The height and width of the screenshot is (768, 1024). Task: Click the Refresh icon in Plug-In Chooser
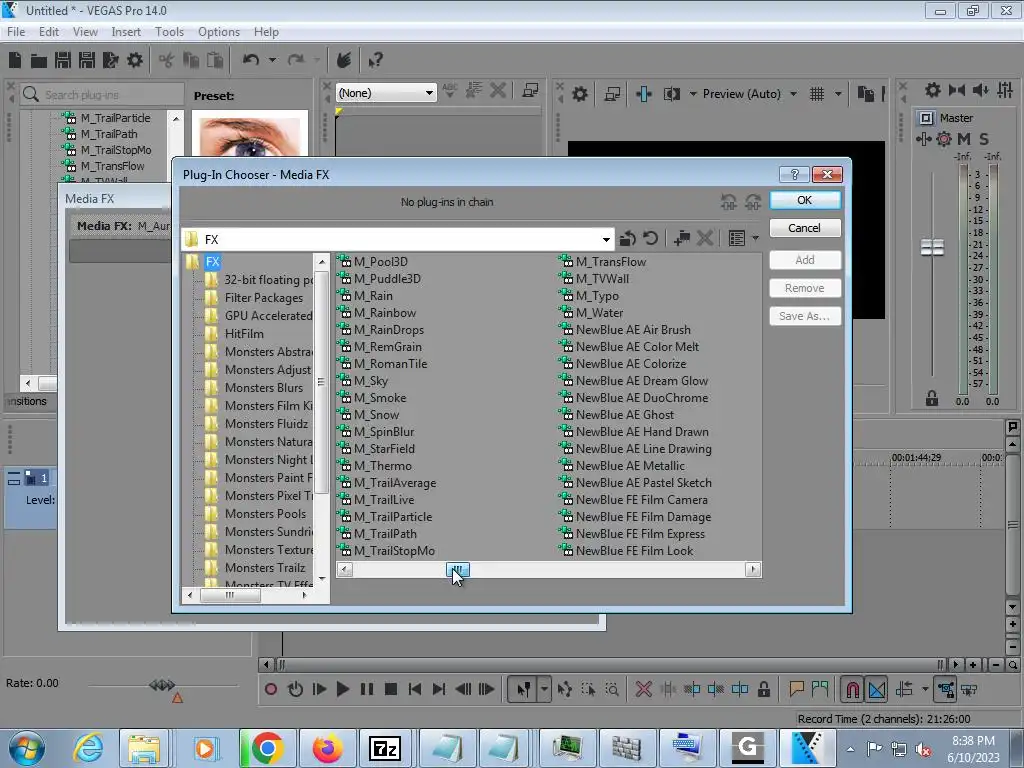650,238
